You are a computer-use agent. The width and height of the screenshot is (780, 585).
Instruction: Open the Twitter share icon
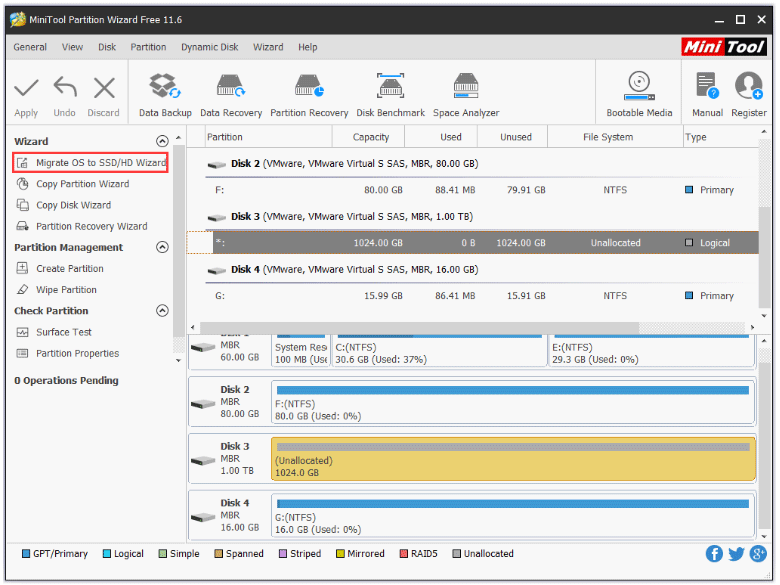tap(736, 554)
